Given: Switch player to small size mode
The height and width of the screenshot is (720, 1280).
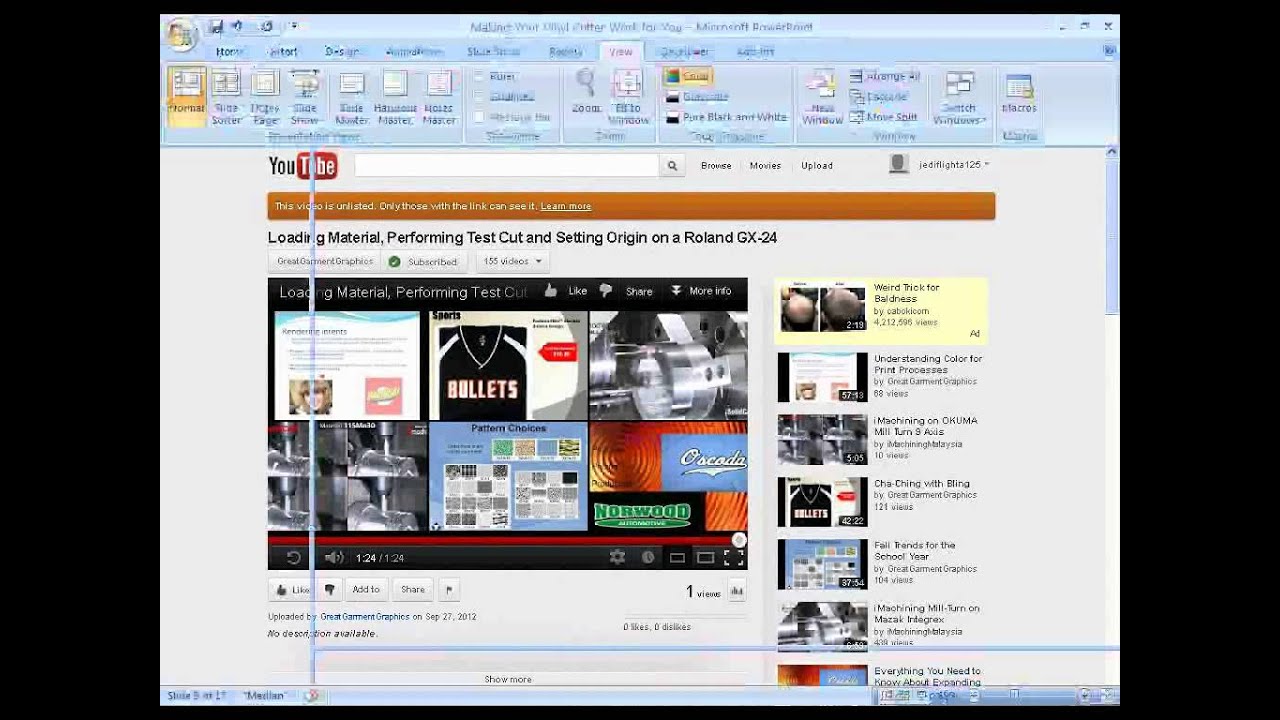Looking at the screenshot, I should pos(677,558).
